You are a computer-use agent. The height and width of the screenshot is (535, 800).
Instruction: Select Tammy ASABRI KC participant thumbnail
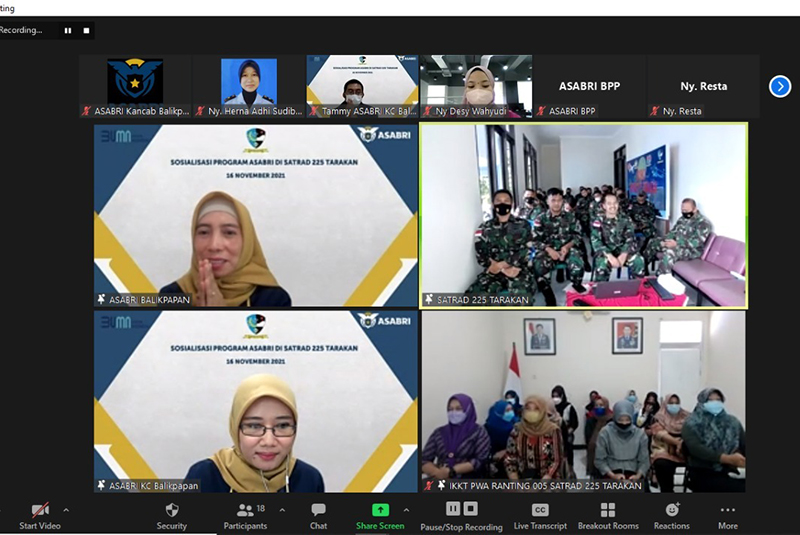point(362,86)
